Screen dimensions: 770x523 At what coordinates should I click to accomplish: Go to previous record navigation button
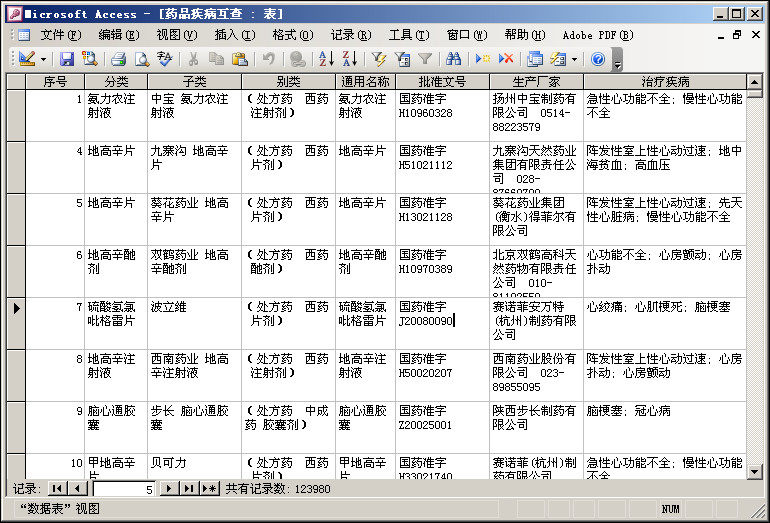pos(78,489)
